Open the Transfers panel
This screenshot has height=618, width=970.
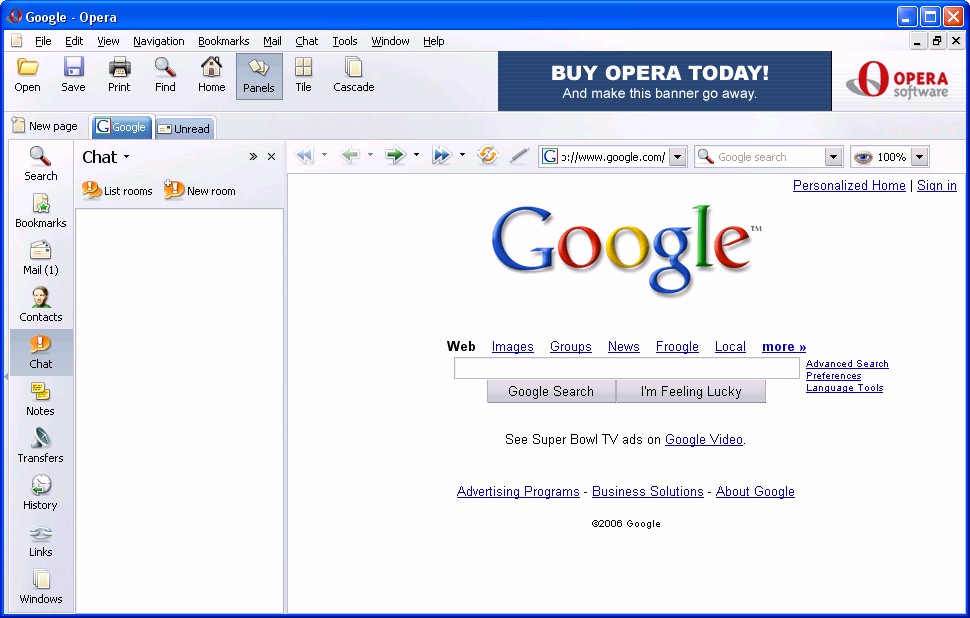pyautogui.click(x=41, y=446)
